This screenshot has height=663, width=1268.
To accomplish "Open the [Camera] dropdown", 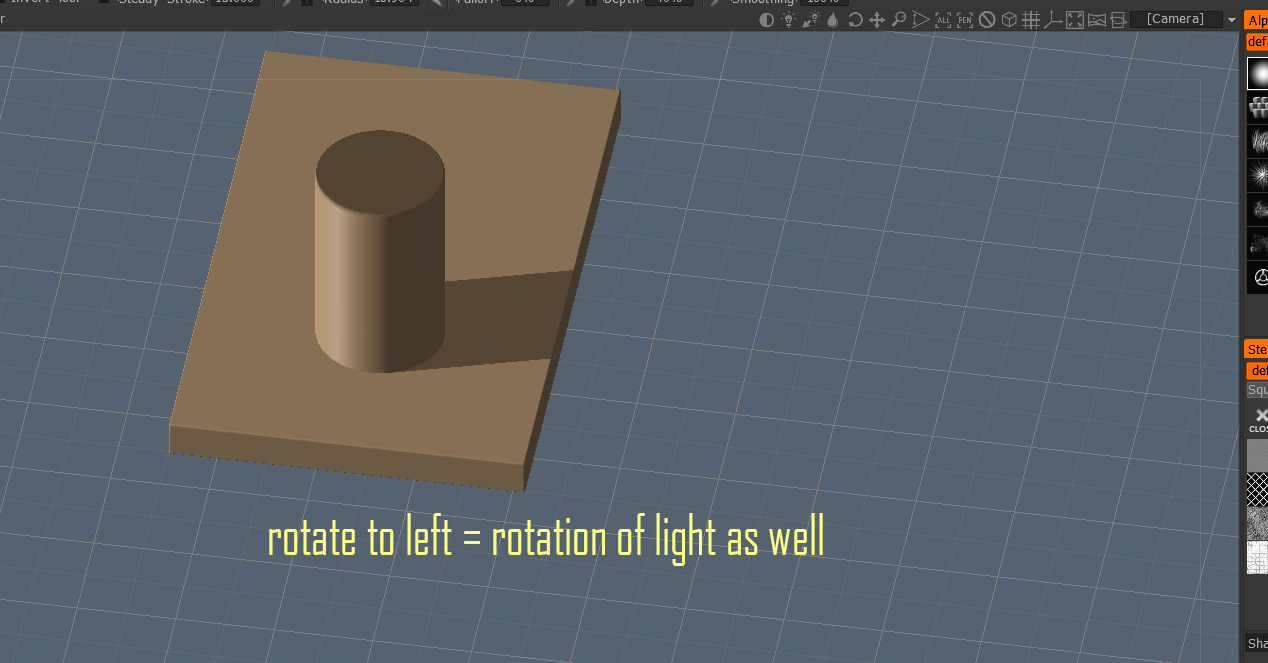I will [x=1176, y=20].
